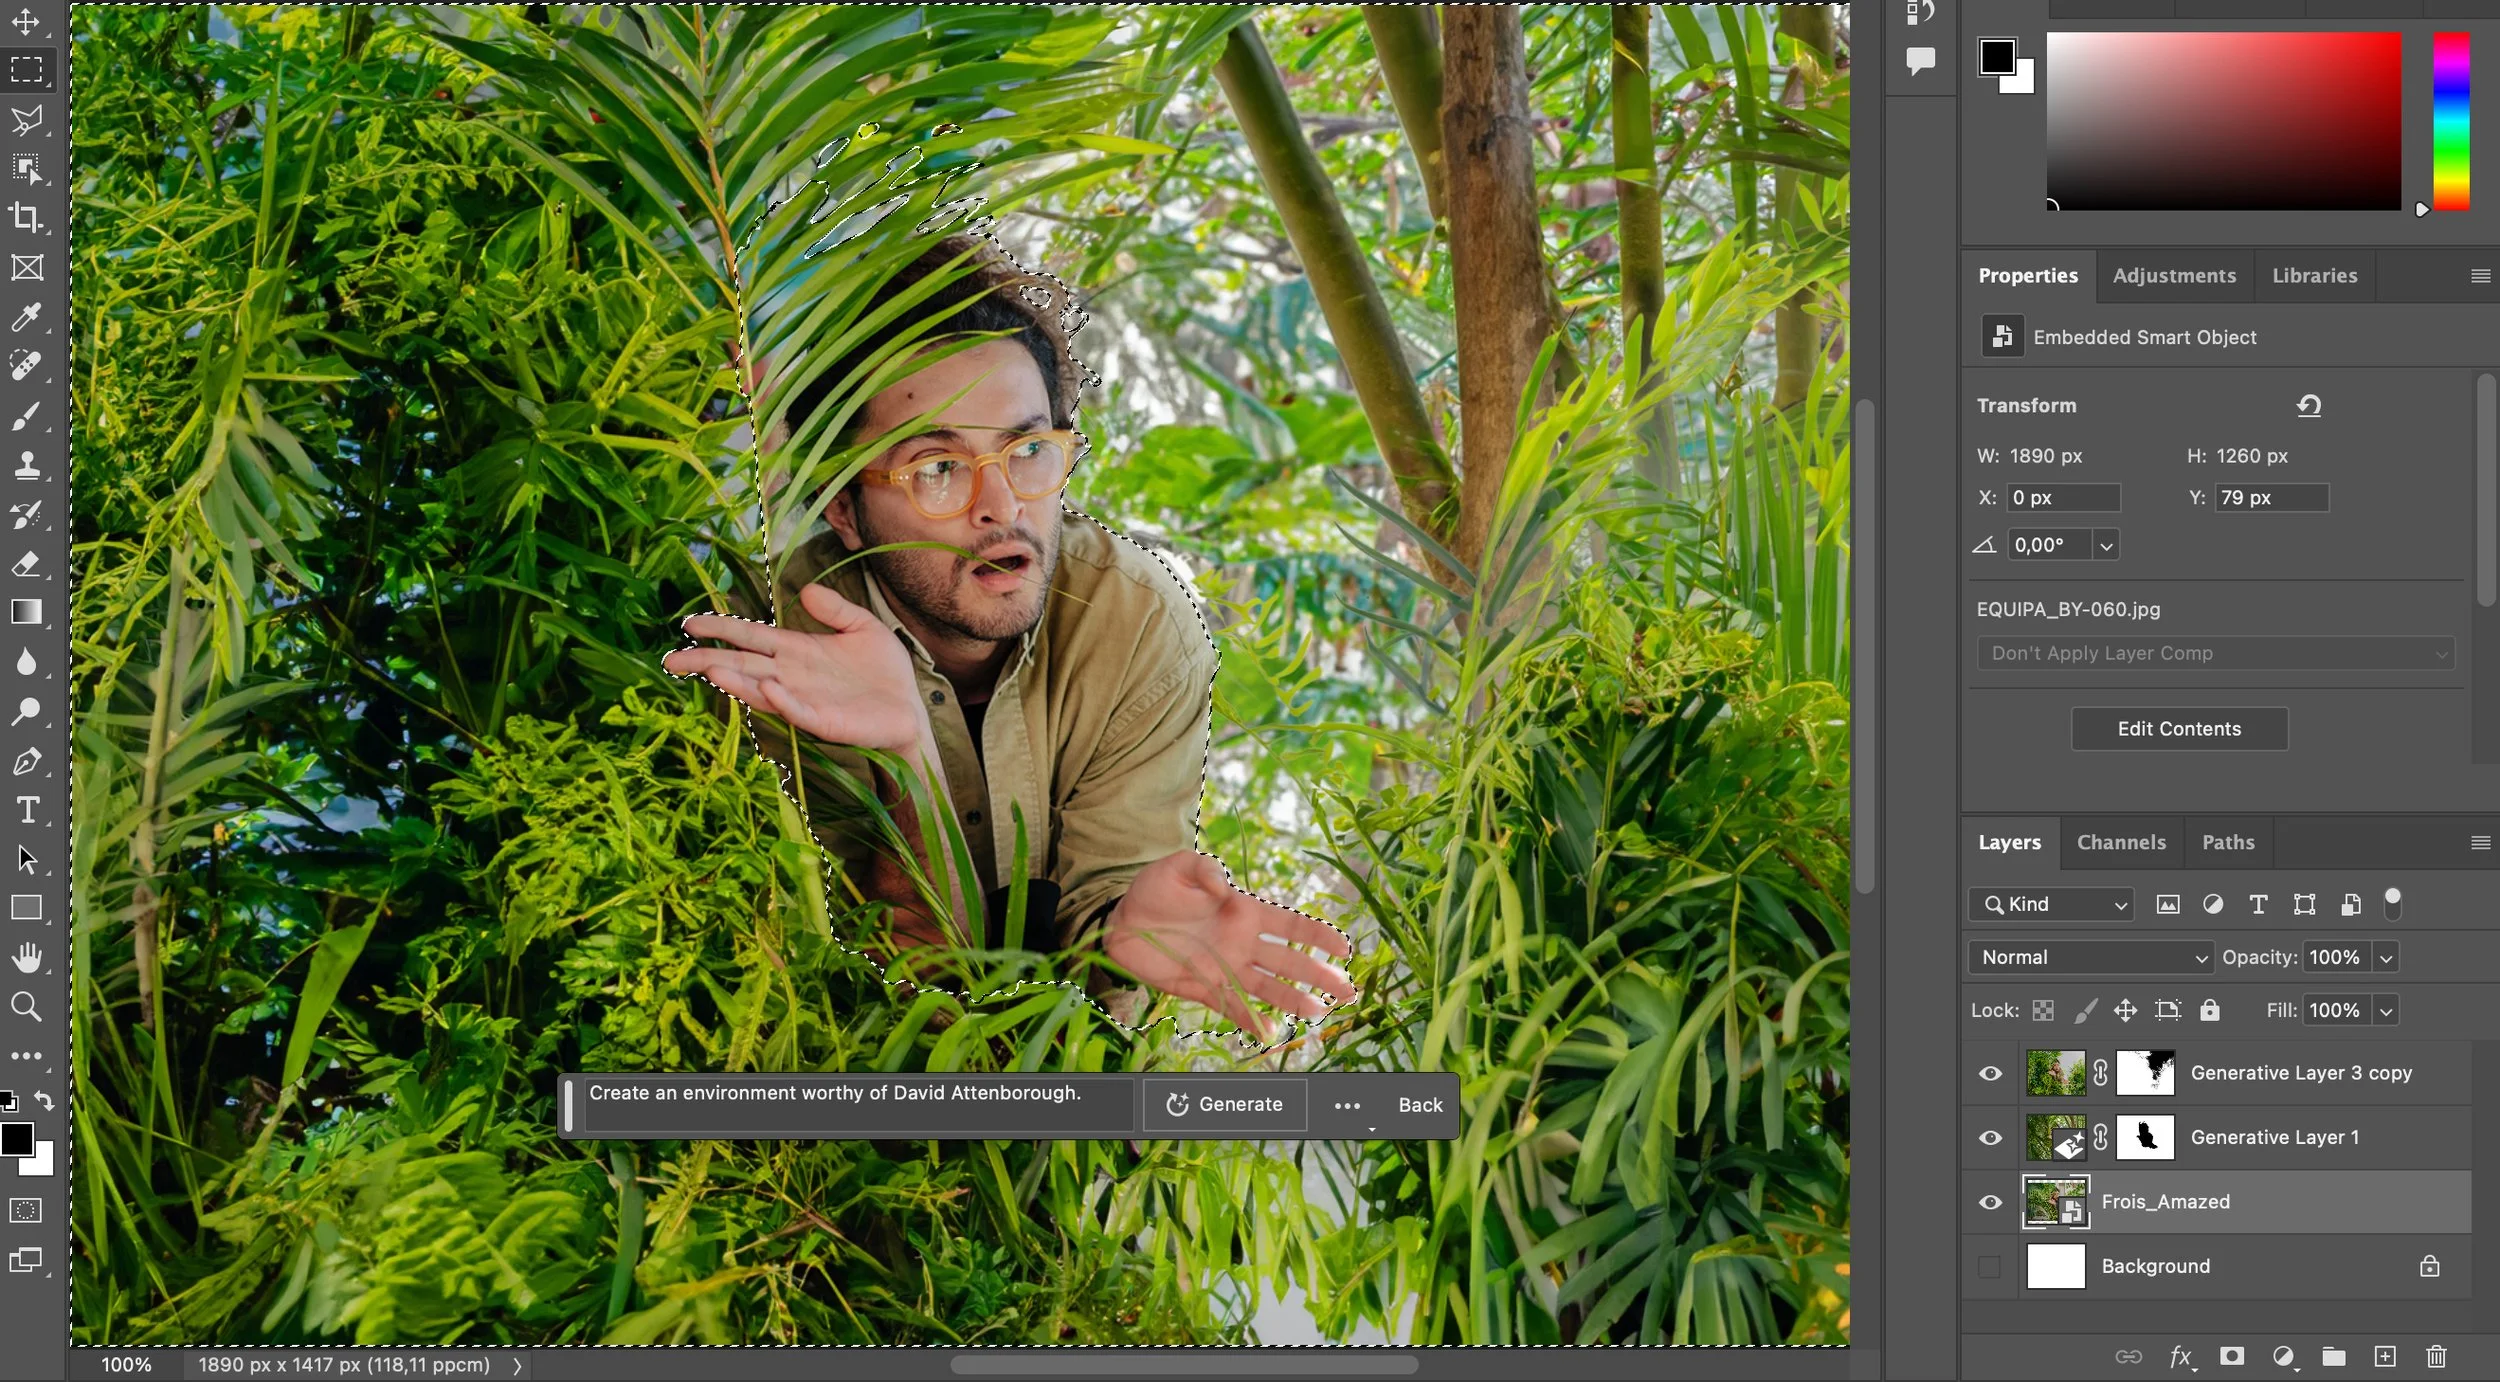Click the add layer mask icon
The height and width of the screenshot is (1382, 2500).
tap(2231, 1356)
